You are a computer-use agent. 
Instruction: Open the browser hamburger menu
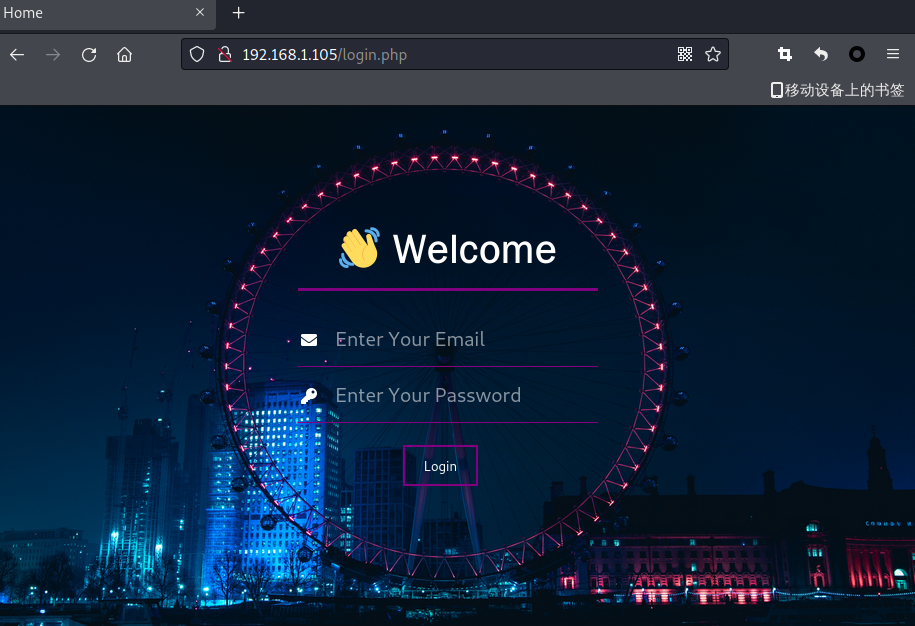click(x=893, y=54)
